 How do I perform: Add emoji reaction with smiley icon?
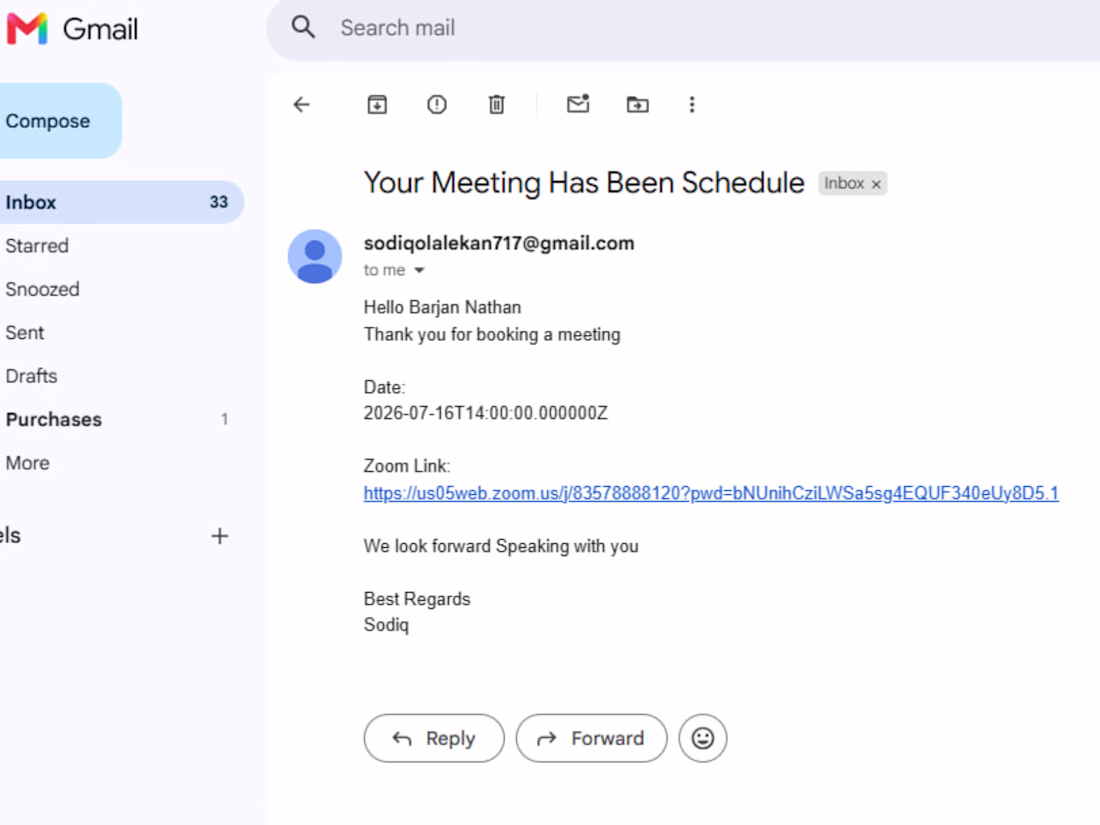coord(702,738)
